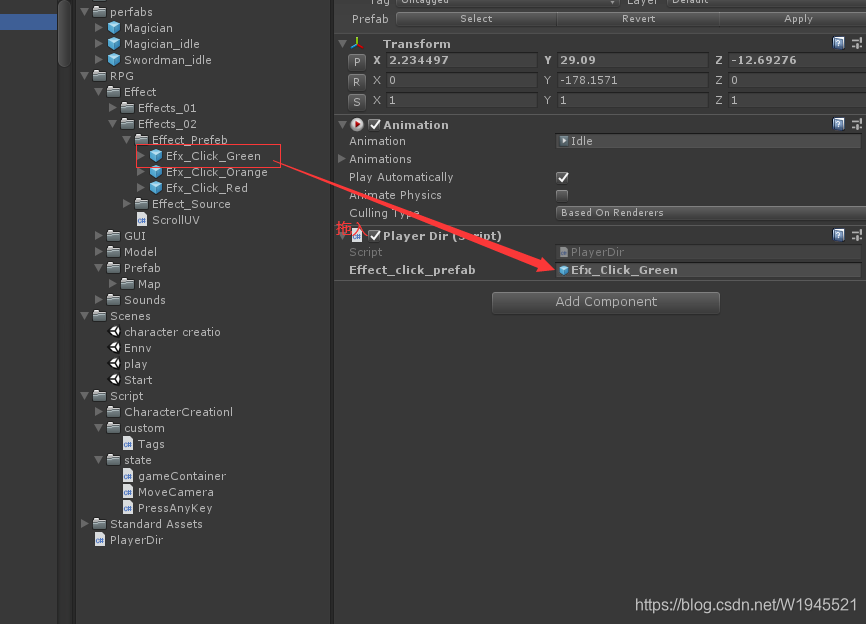Screen dimensions: 866x624
Task: Open Player Dir component settings menu
Action: pyautogui.click(x=857, y=235)
